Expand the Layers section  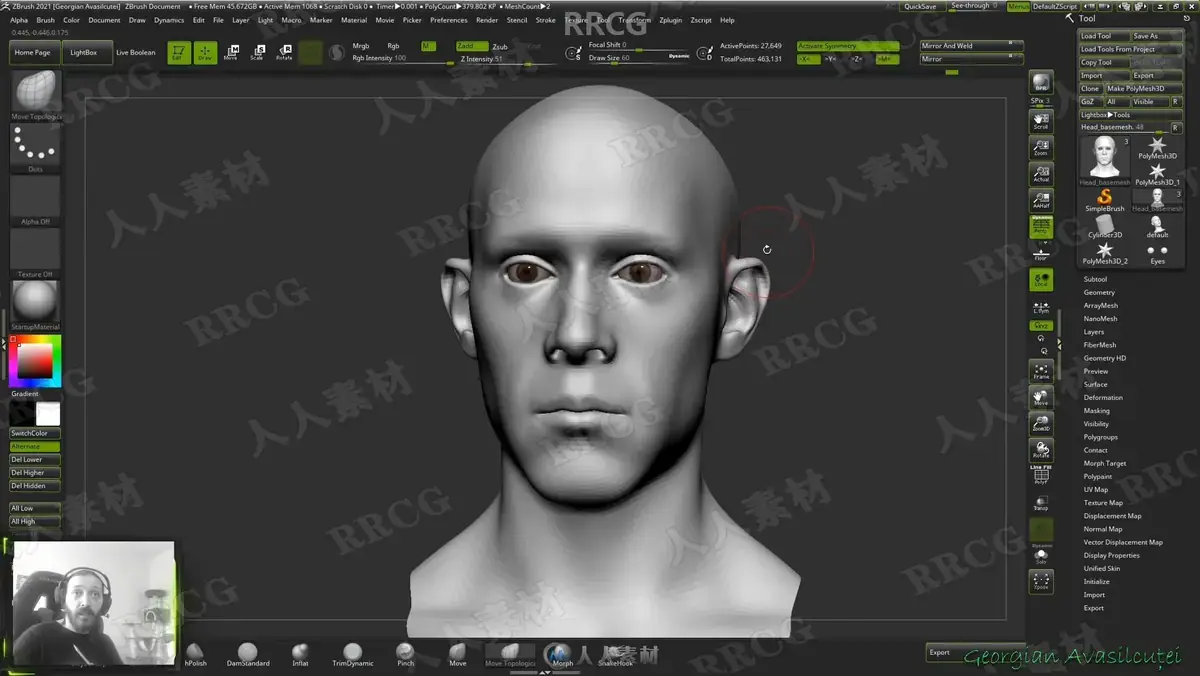tap(1094, 332)
